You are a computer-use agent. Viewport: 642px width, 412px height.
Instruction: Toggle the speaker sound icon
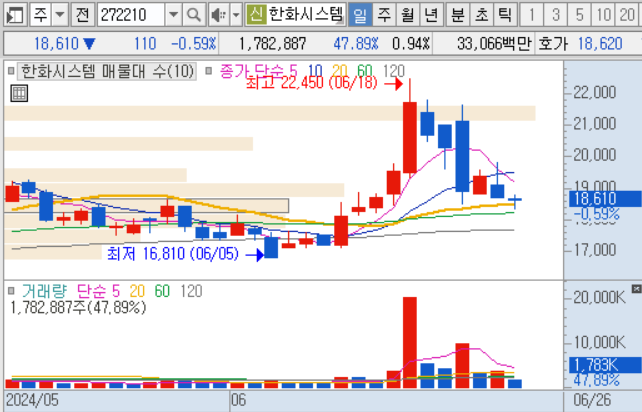click(219, 15)
